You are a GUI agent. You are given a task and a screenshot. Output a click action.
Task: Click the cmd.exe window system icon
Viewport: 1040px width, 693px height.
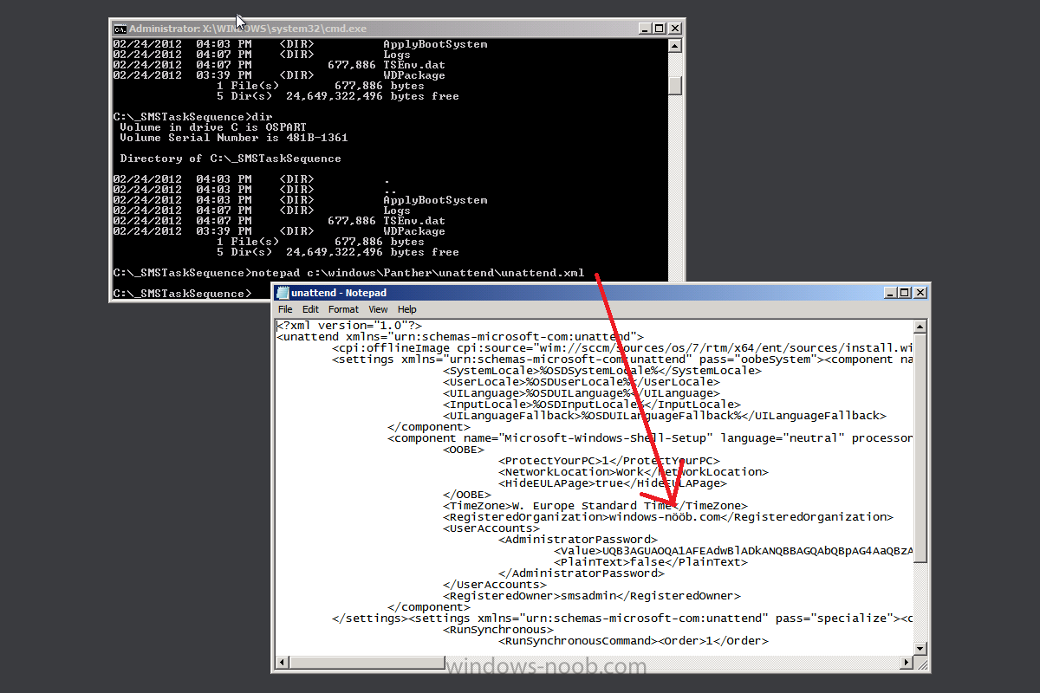120,29
